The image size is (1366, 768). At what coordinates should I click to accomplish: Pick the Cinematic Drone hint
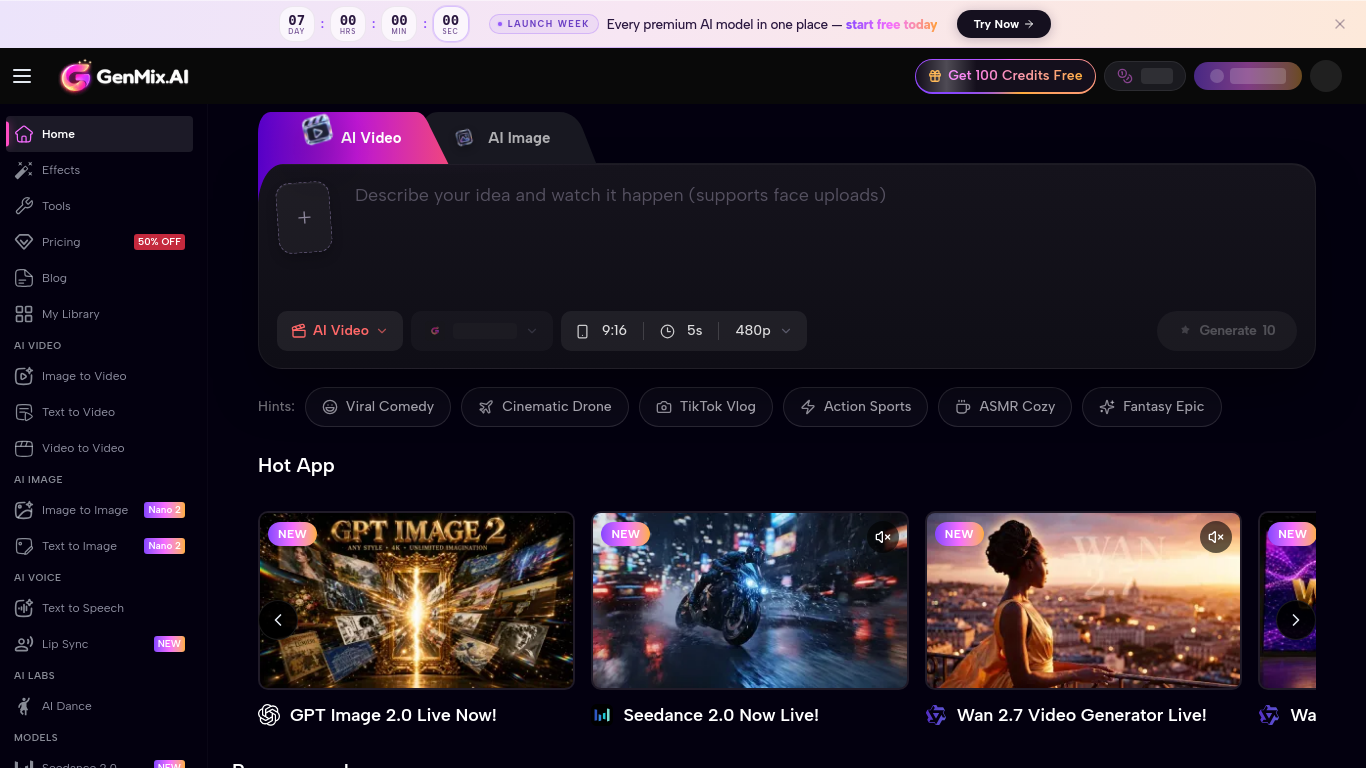[x=545, y=407]
